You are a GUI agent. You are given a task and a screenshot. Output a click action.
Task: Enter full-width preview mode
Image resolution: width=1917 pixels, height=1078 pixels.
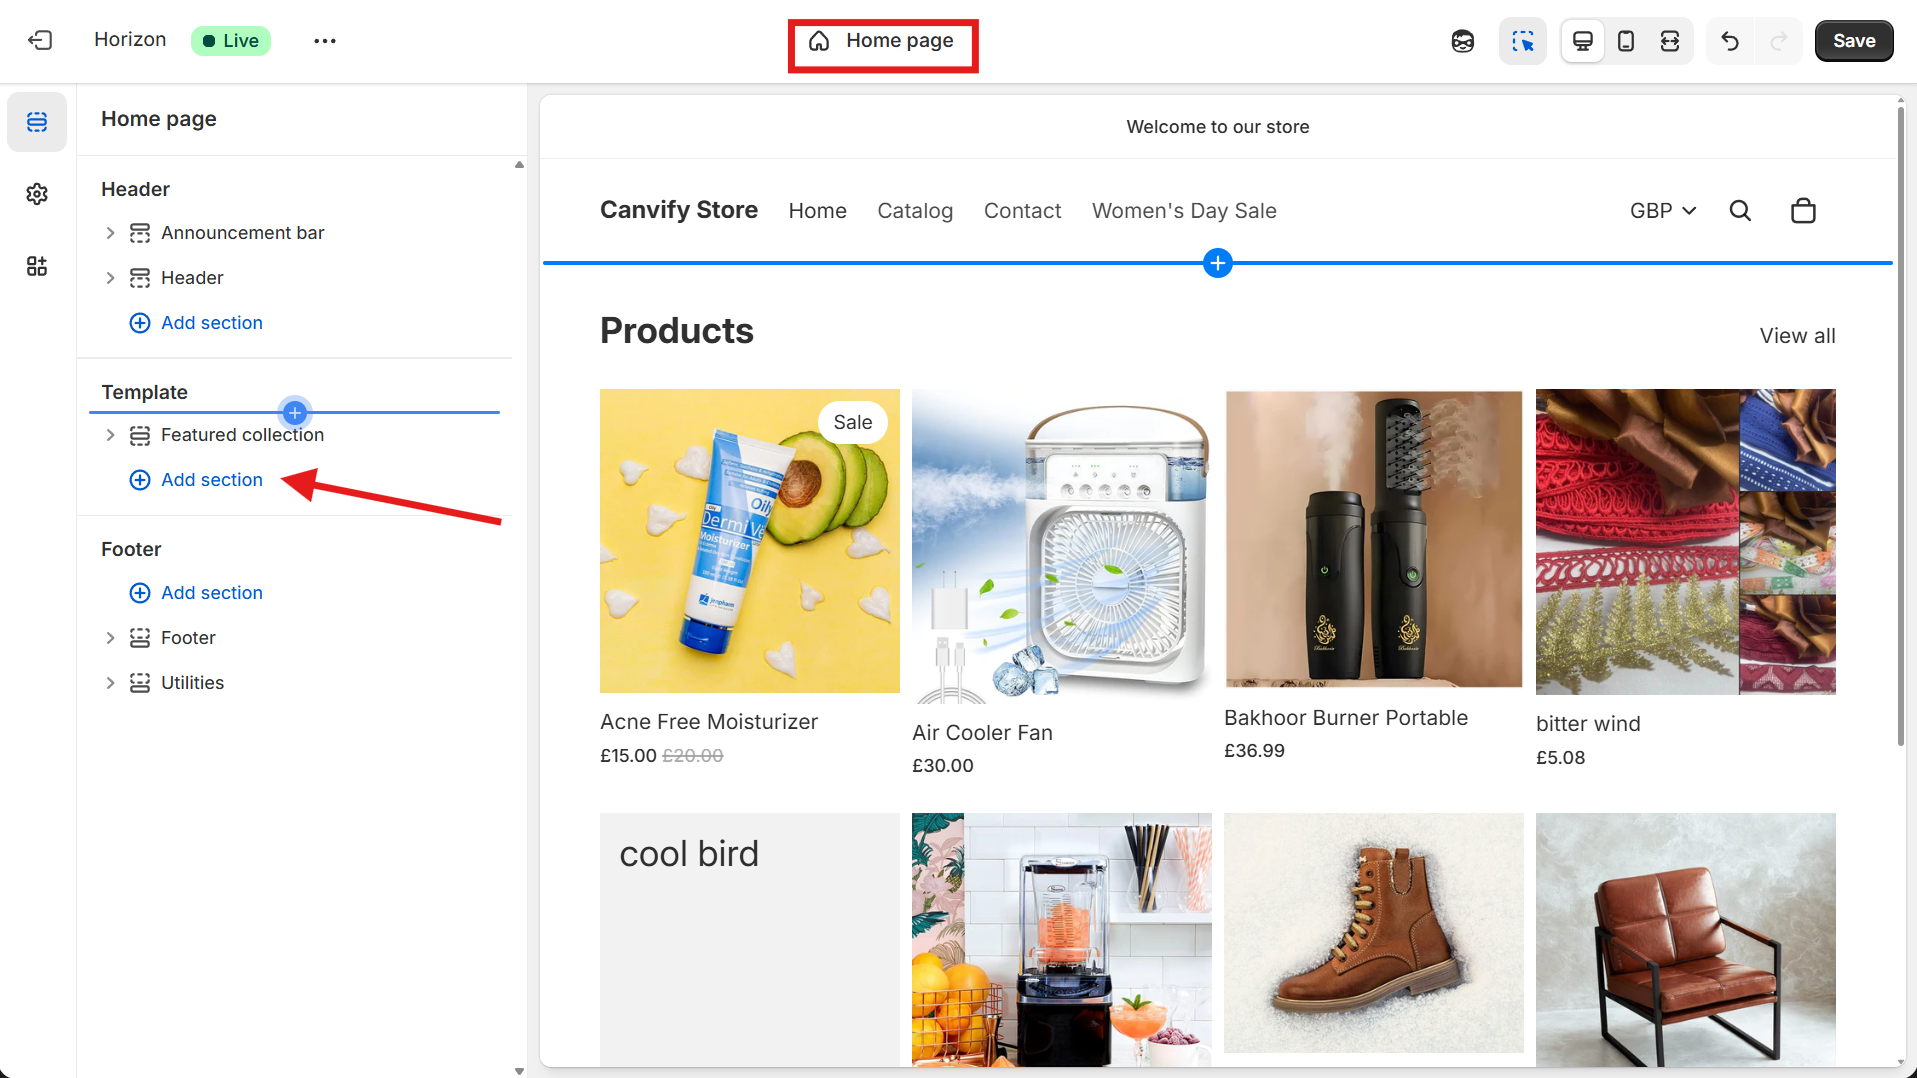point(1670,41)
